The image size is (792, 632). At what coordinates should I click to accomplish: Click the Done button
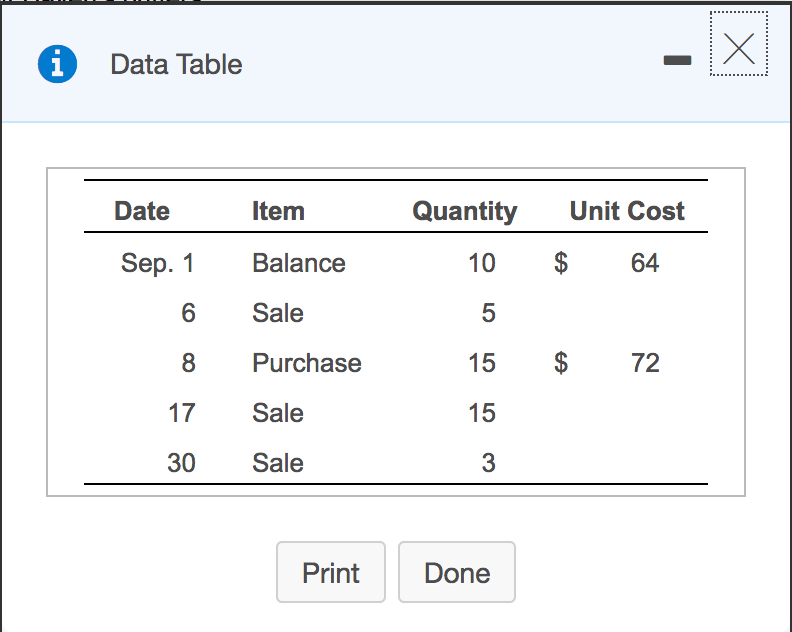pos(456,573)
